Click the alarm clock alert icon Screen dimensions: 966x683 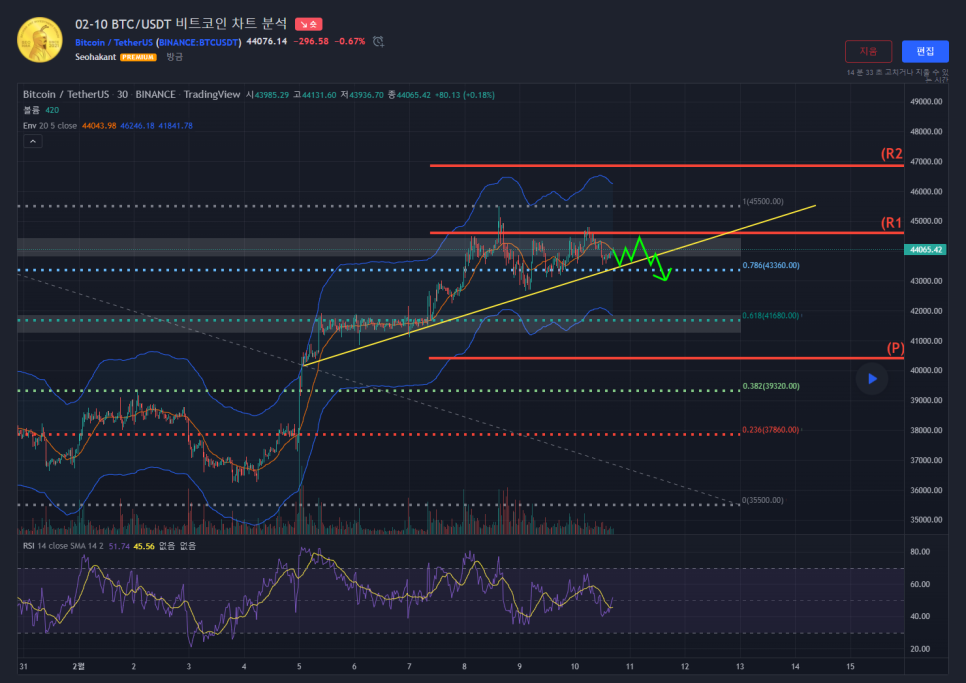(x=378, y=41)
